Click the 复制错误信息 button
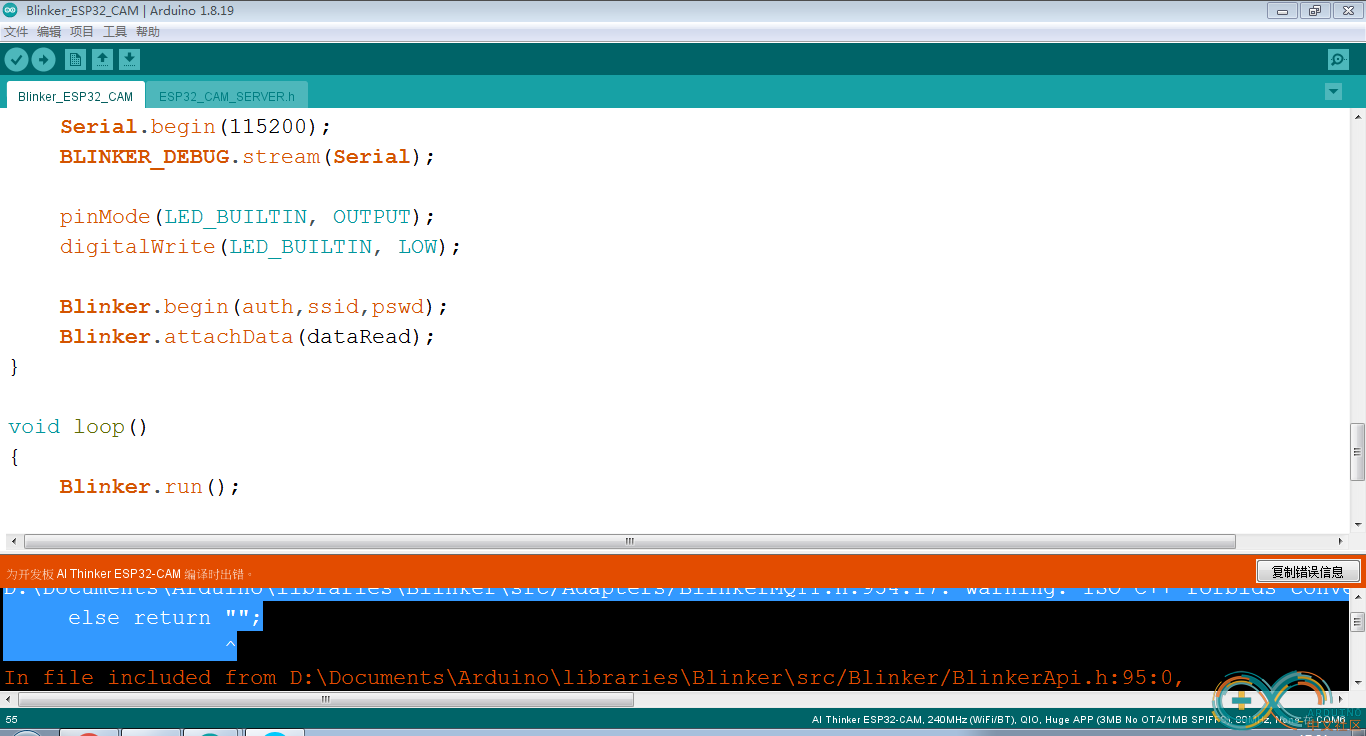 (1308, 572)
